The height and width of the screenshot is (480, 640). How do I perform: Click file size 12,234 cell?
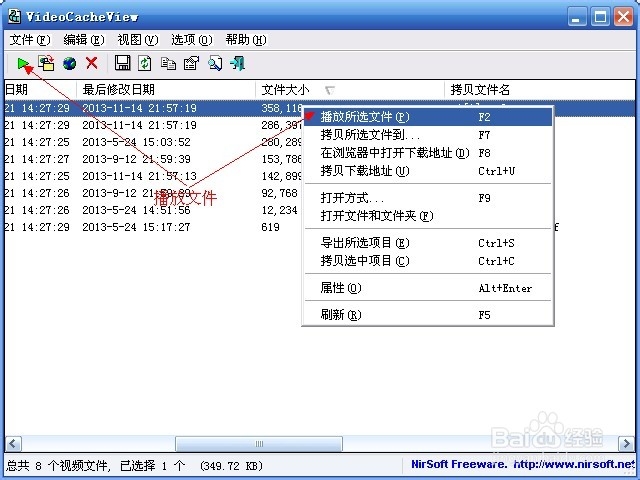click(280, 210)
